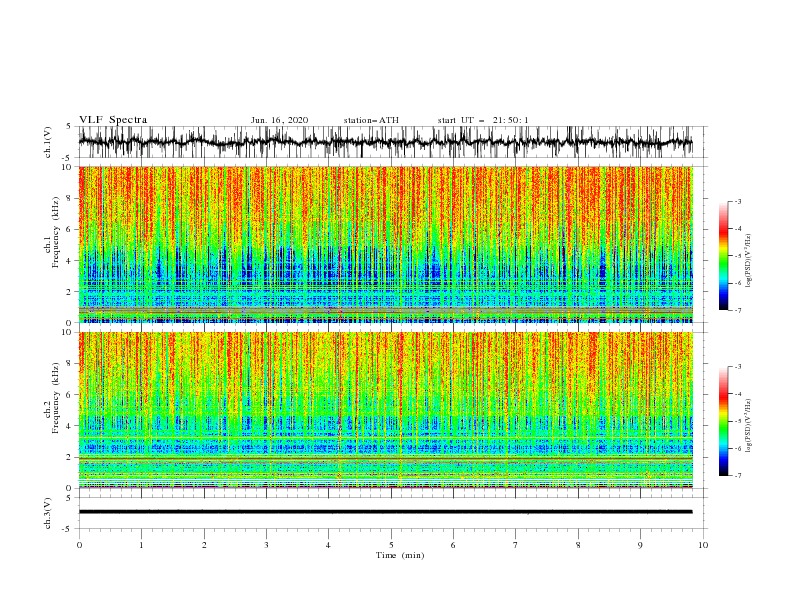The image size is (792, 612).
Task: Click time-axis tick label "2"
Action: tap(204, 545)
